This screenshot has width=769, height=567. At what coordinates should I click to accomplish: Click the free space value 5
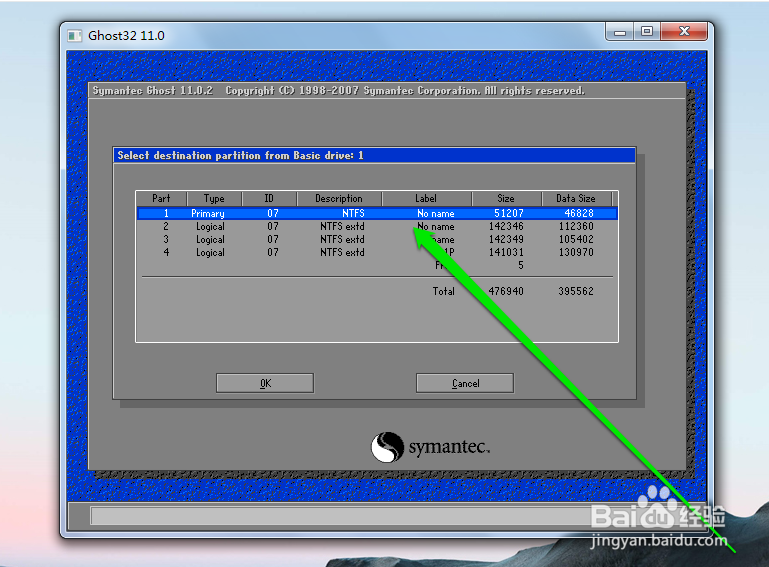[x=521, y=265]
